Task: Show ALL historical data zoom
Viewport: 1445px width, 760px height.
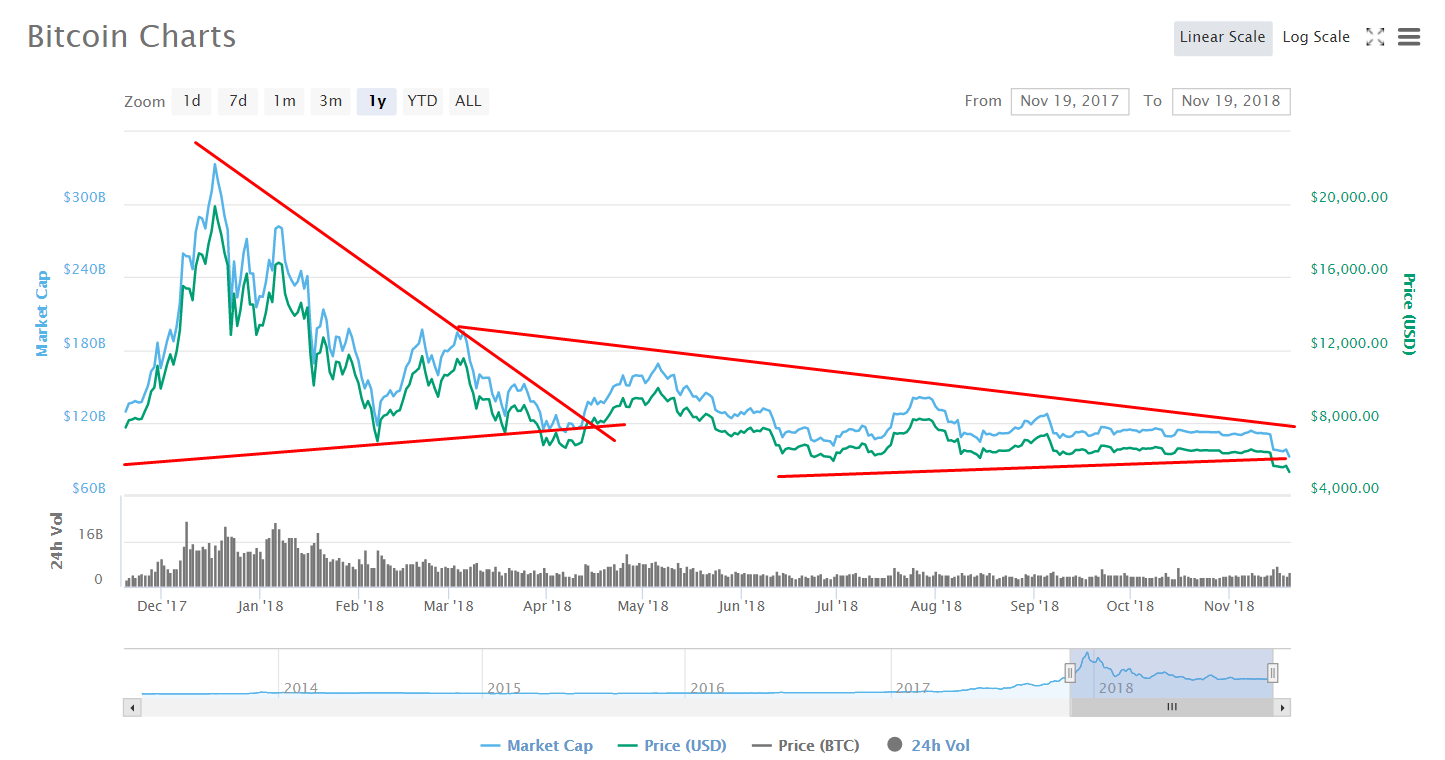Action: [468, 101]
